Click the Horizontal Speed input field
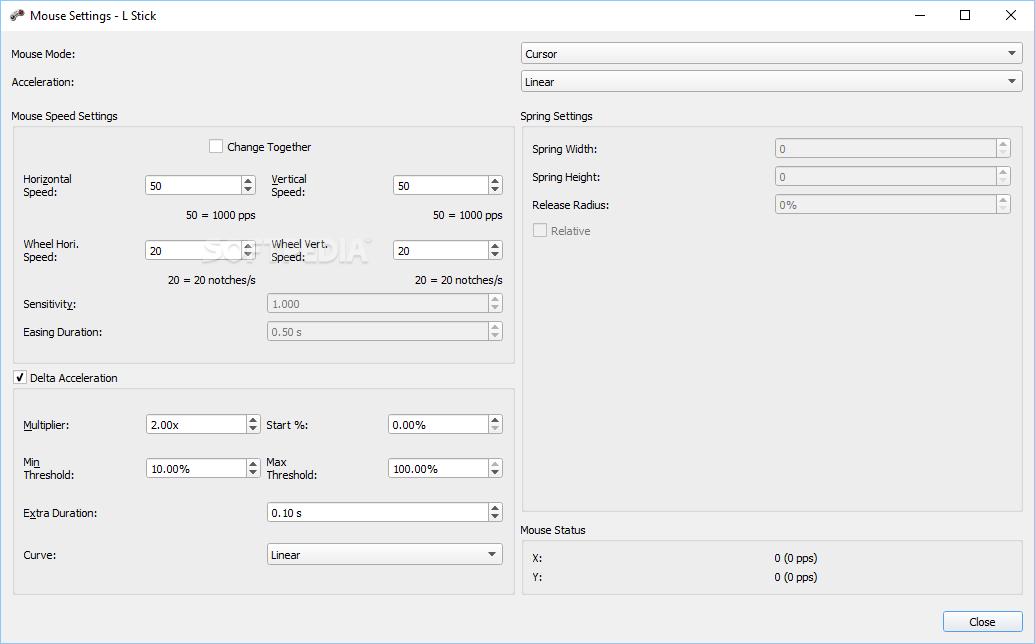 193,186
